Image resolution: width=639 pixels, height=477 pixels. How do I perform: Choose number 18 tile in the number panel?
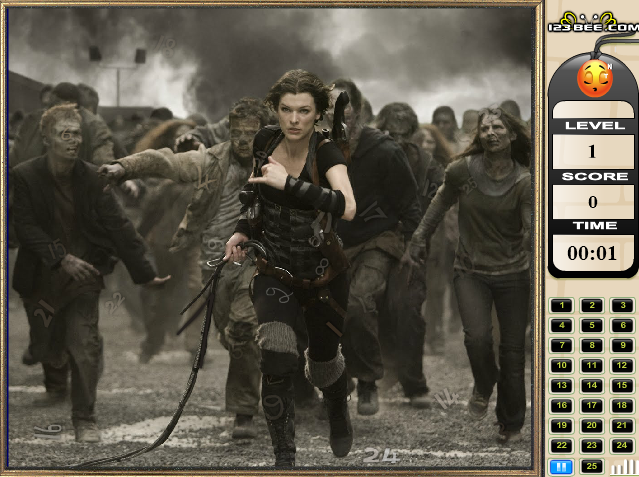pos(622,405)
